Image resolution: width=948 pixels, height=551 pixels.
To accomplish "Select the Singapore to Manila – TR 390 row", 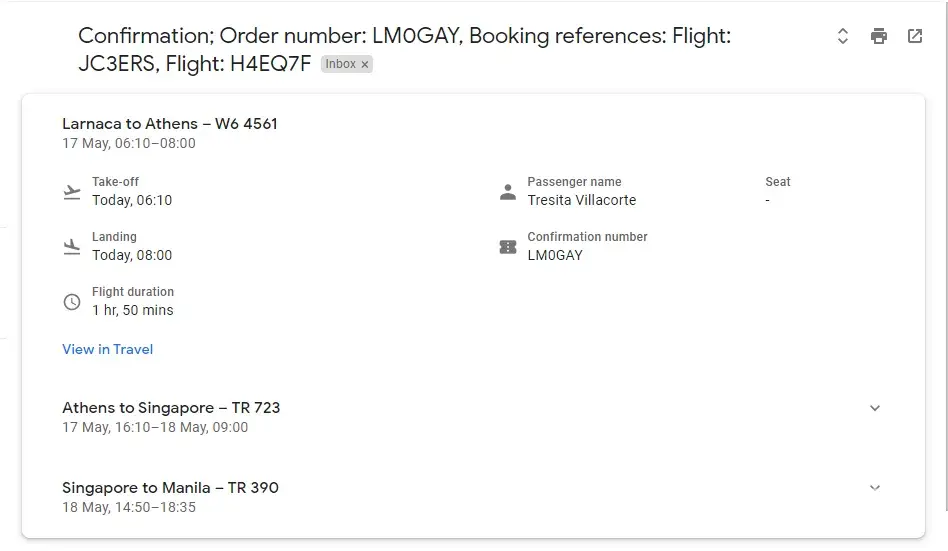I will tap(170, 488).
